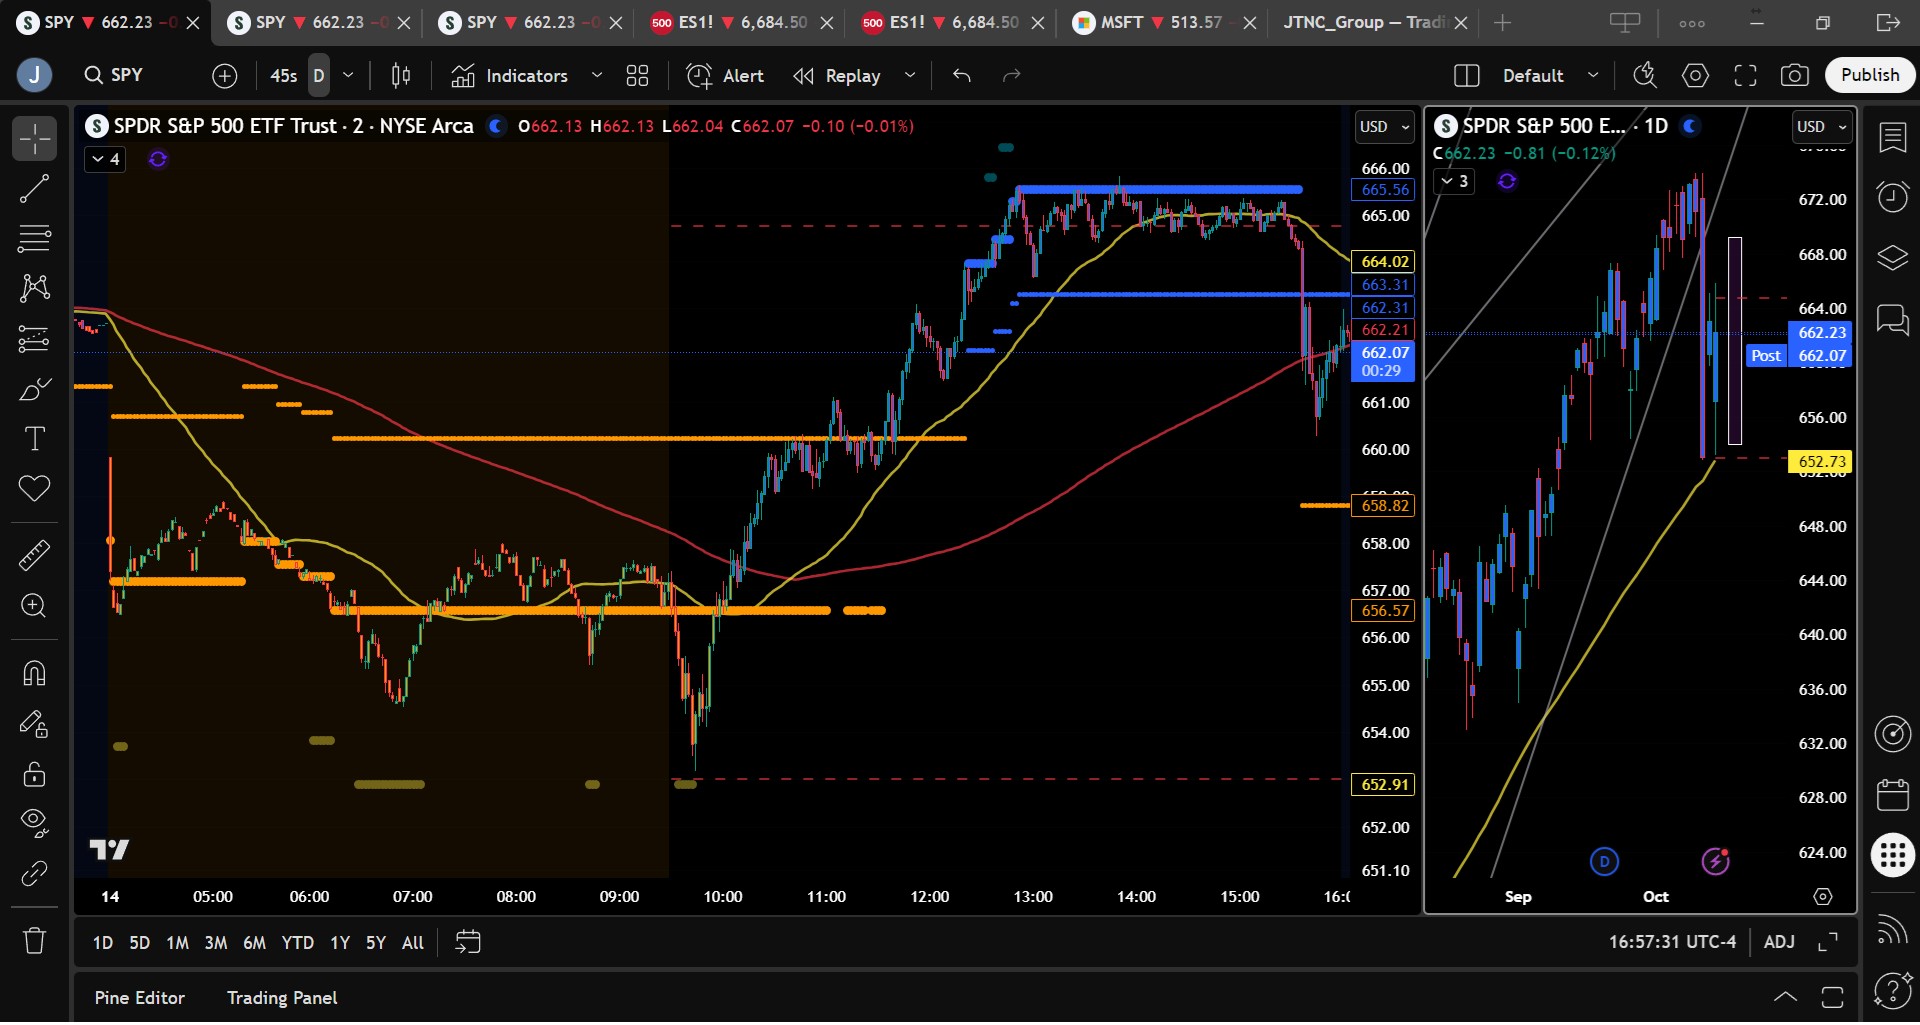1920x1025 pixels.
Task: Select the trend line drawing tool
Action: point(34,189)
